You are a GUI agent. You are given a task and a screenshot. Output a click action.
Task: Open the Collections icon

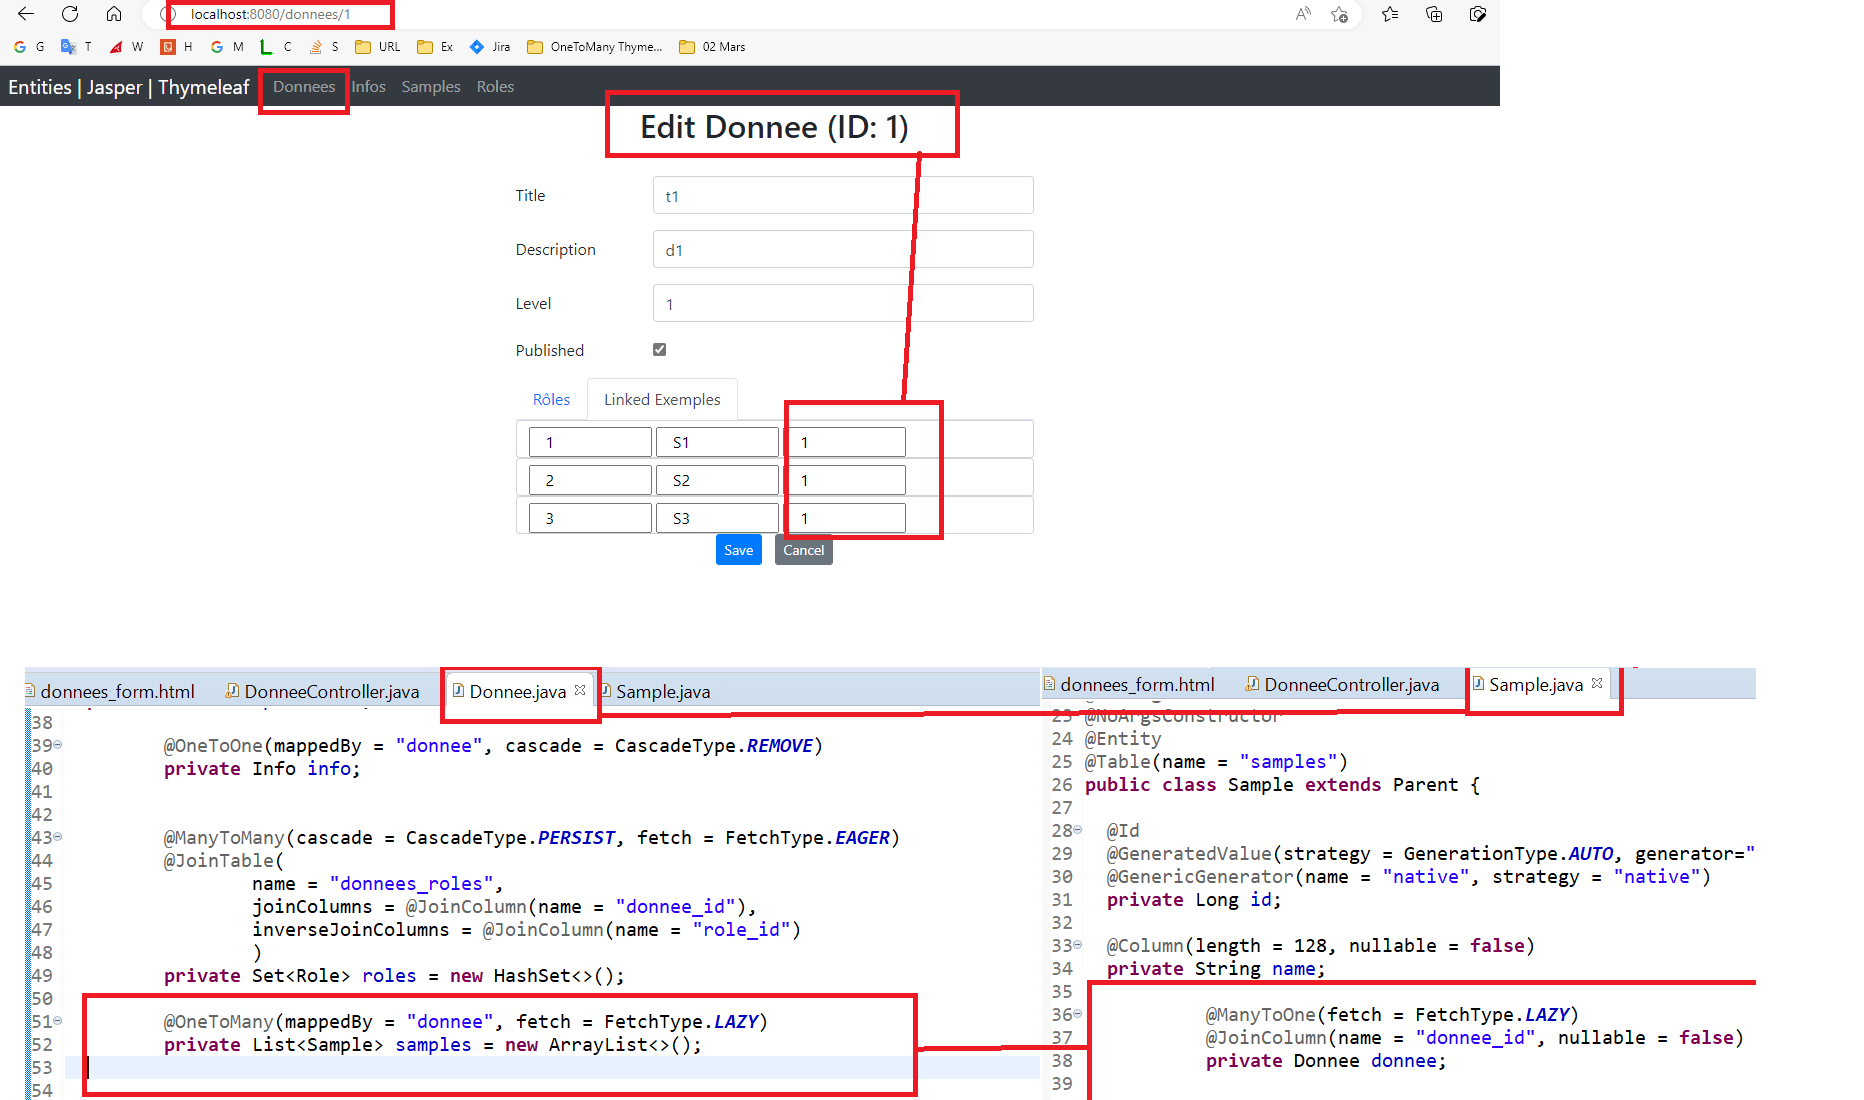(1434, 14)
